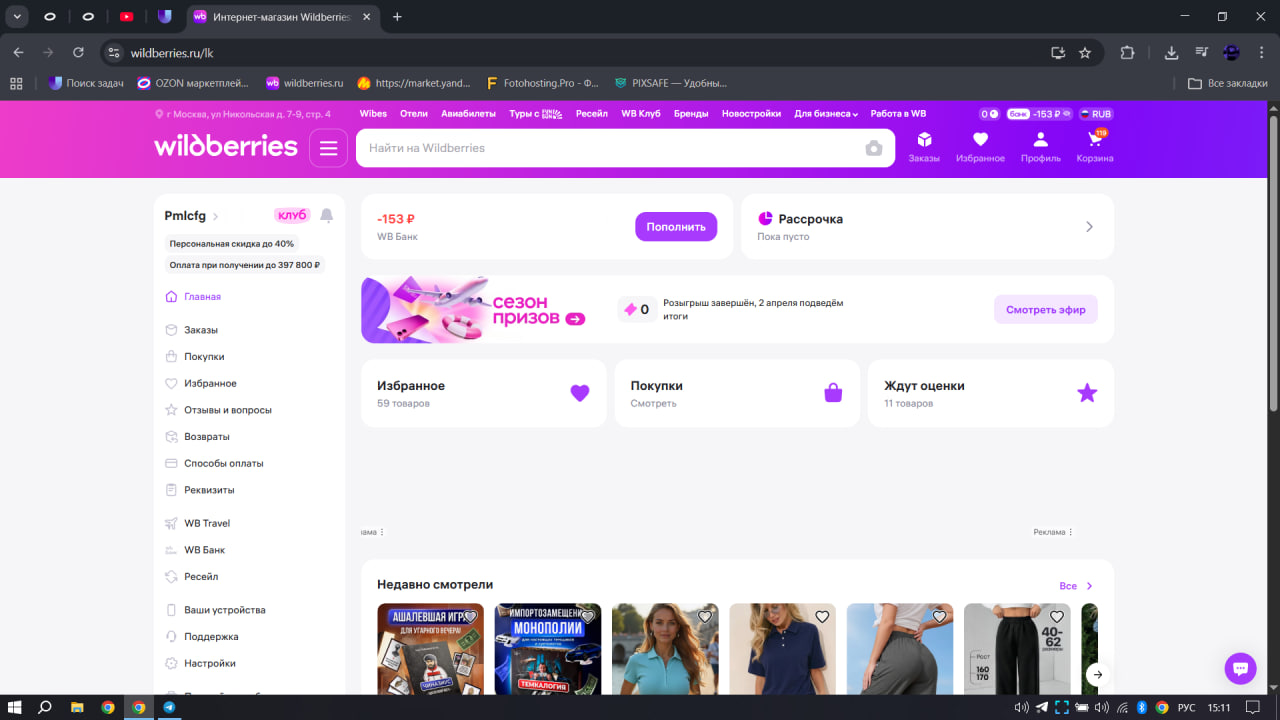This screenshot has width=1280, height=720.
Task: Click the Wildberries logo
Action: 226,146
